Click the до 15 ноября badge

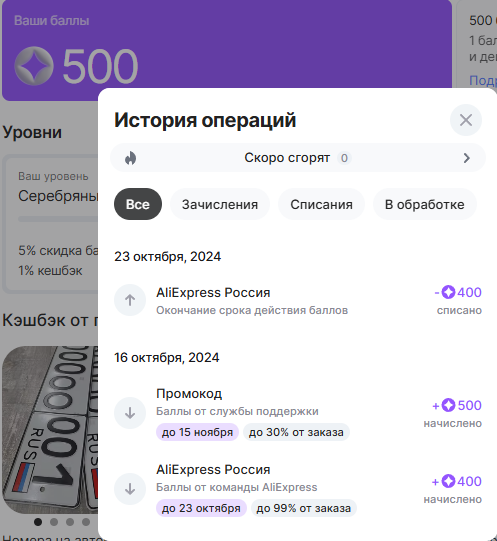[x=197, y=432]
